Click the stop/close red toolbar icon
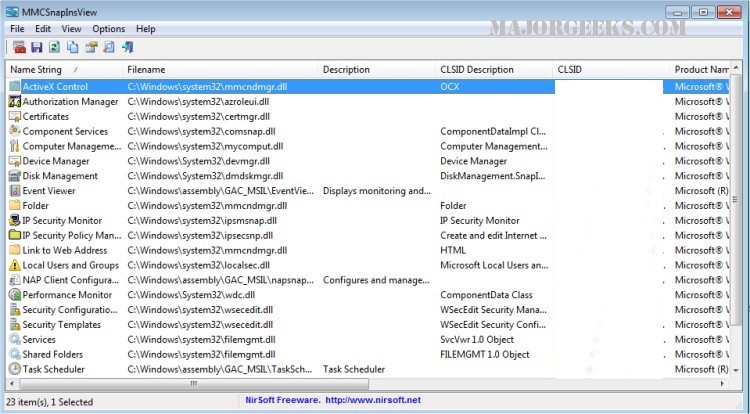The width and height of the screenshot is (750, 414). point(19,47)
